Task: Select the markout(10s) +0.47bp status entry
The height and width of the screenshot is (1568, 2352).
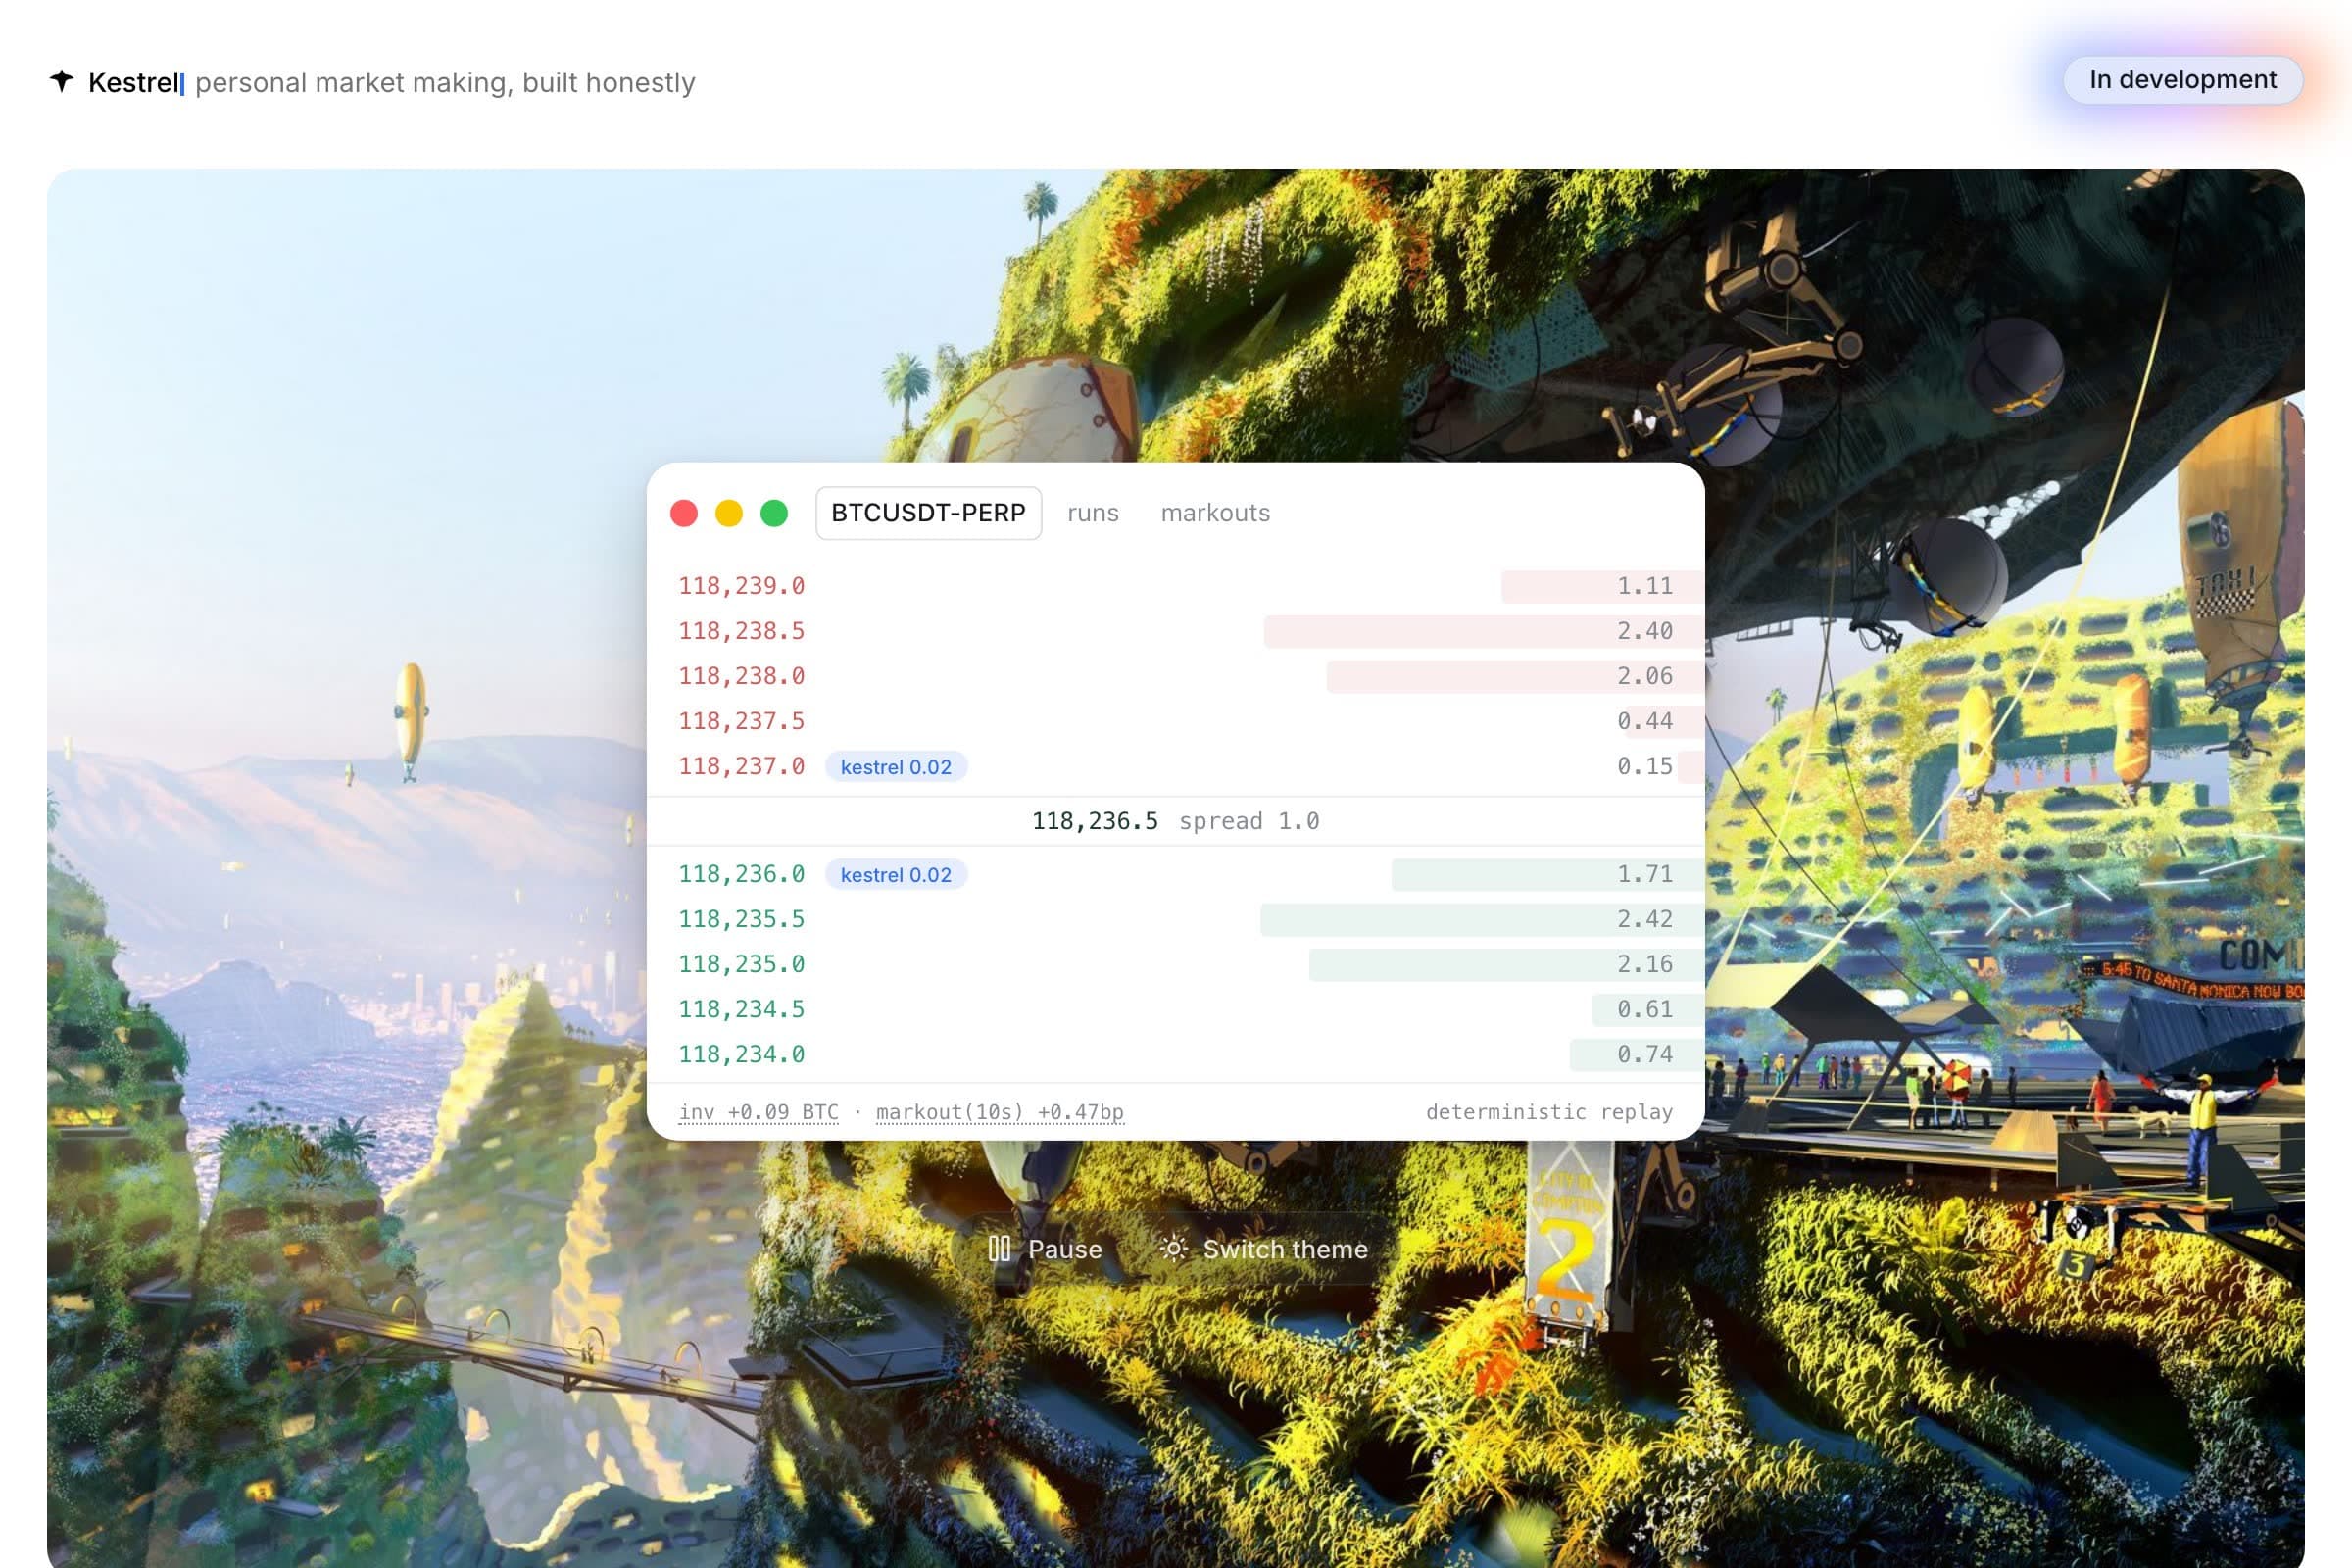Action: (x=999, y=1112)
